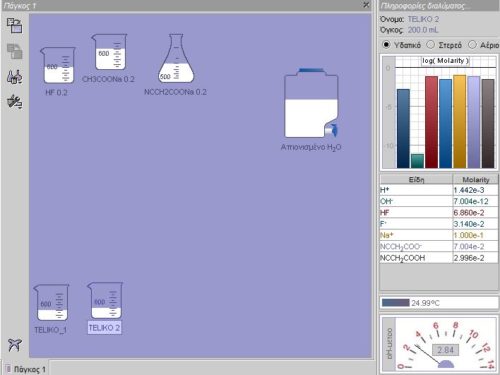This screenshot has width=500, height=375.
Task: Click molarity value 3.140e-2
Action: pyautogui.click(x=469, y=224)
